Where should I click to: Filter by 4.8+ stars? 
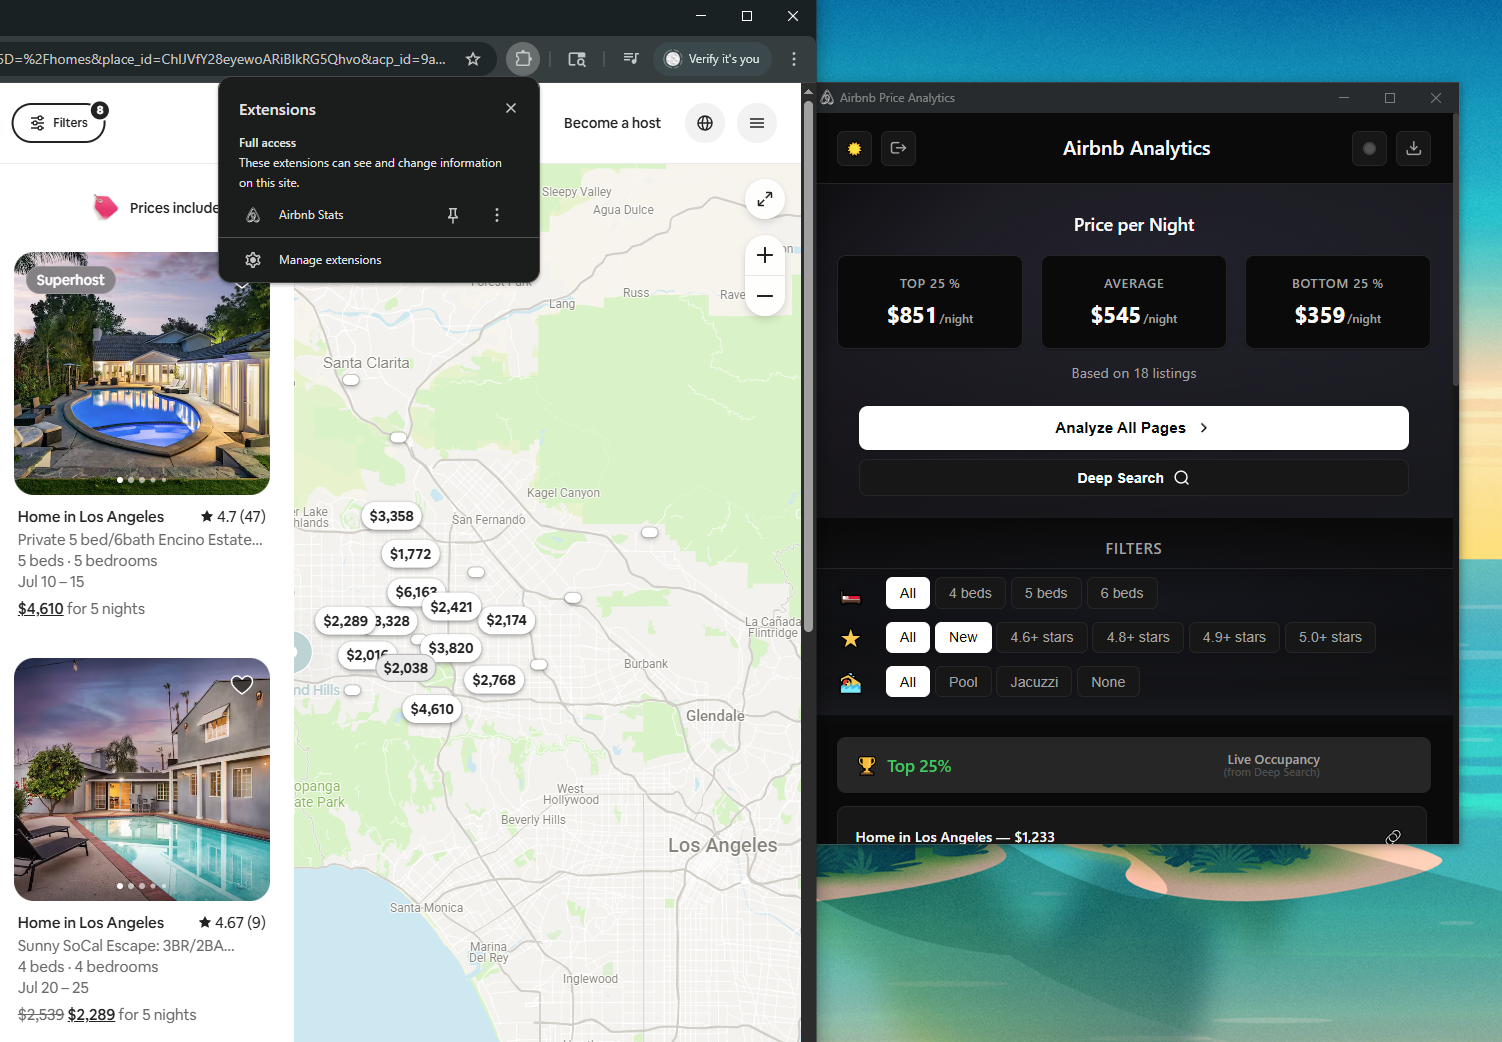(1138, 637)
